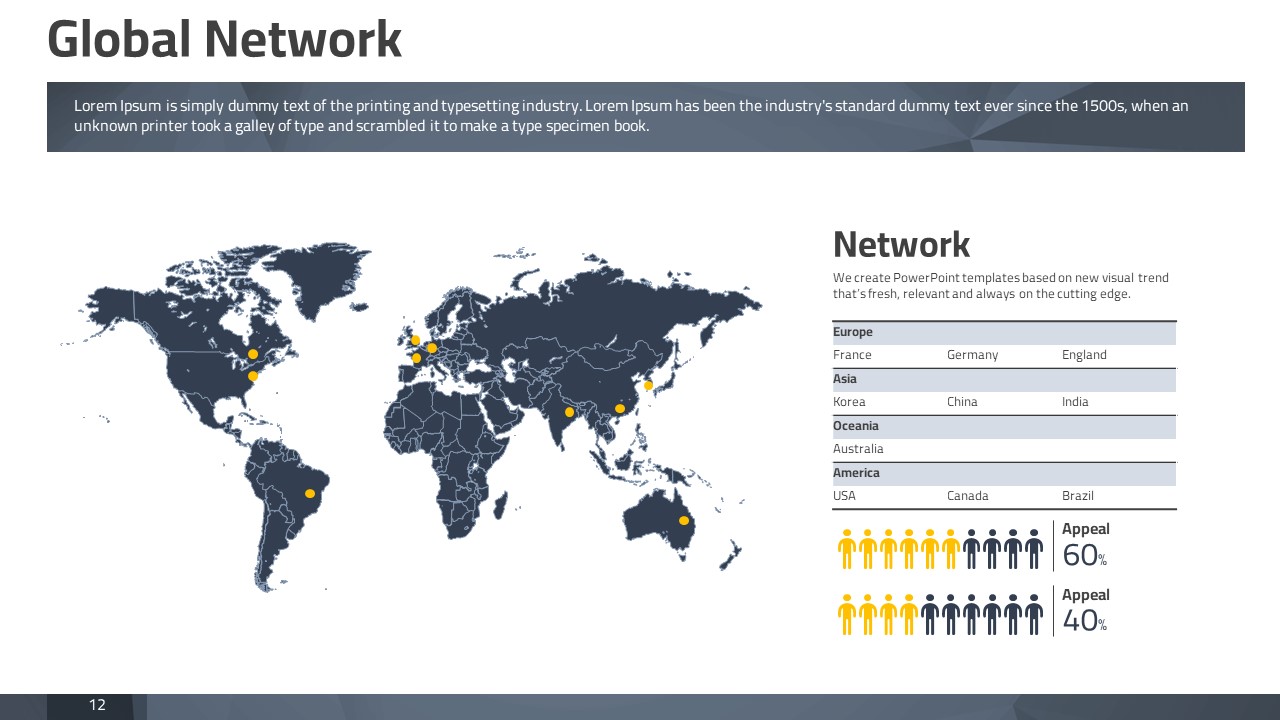Click the "France" table cell
The image size is (1280, 720).
click(x=852, y=355)
